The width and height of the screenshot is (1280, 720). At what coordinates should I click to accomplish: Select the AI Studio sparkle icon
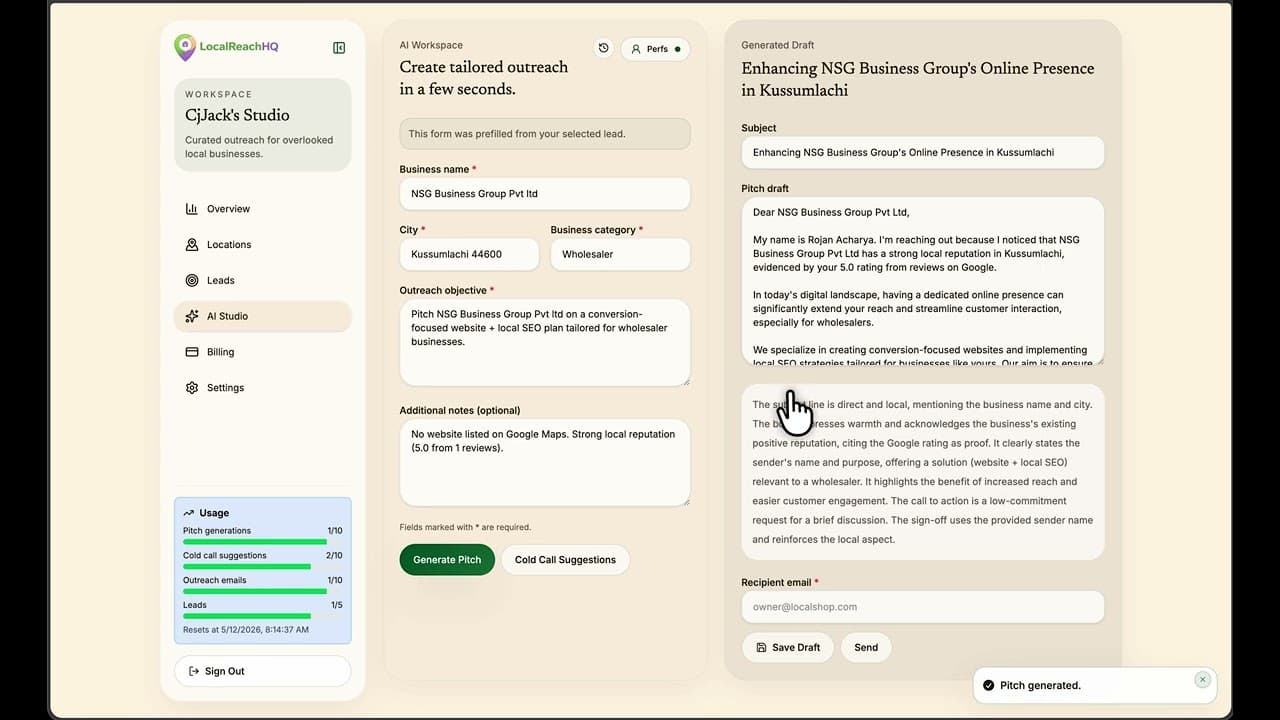(x=192, y=316)
